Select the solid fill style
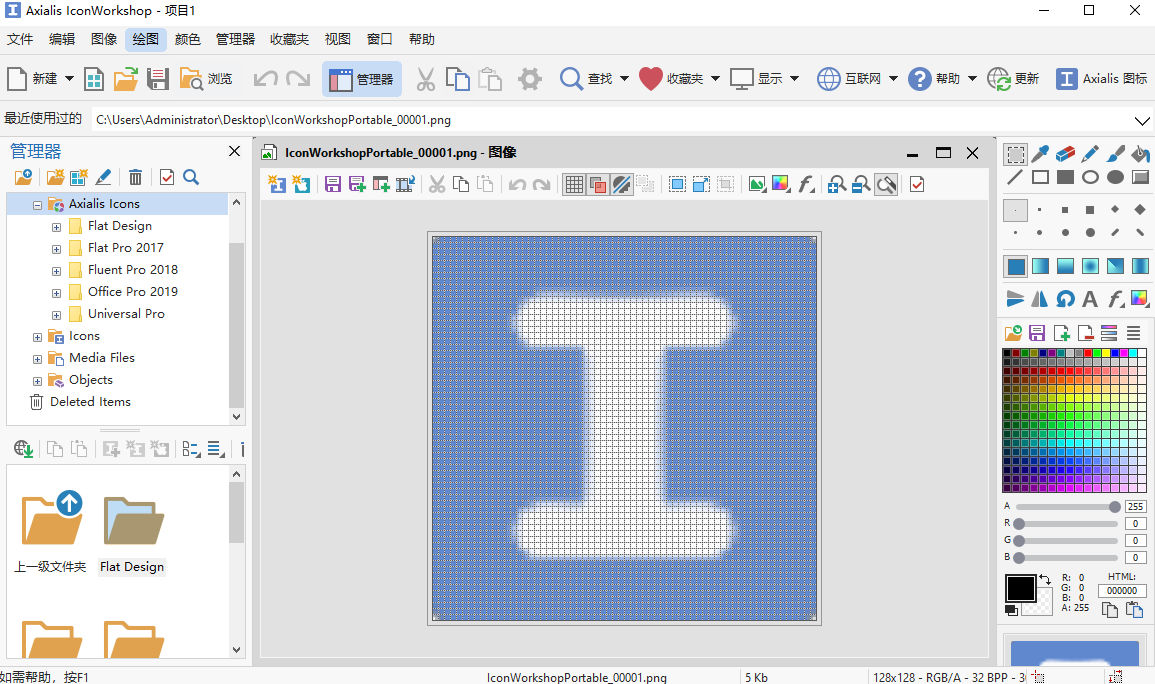The height and width of the screenshot is (684, 1155). [1016, 266]
